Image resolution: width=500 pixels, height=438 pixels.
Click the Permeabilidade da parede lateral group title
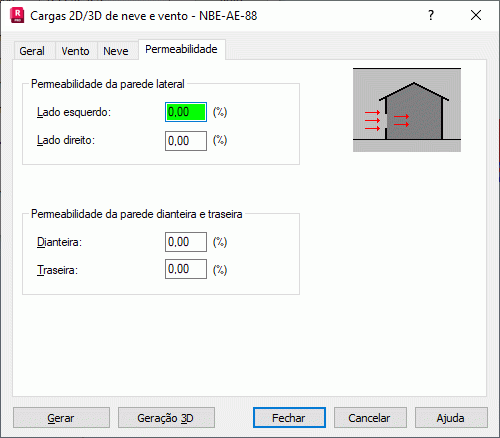[108, 84]
